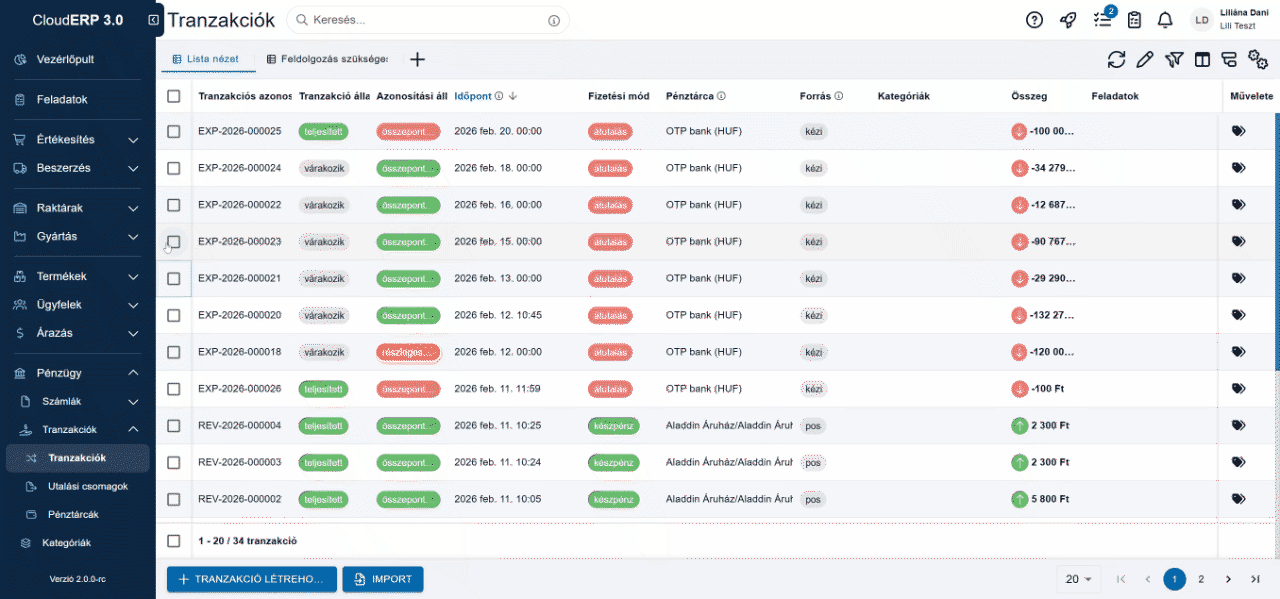Click the rocket icon in header

pyautogui.click(x=1068, y=20)
